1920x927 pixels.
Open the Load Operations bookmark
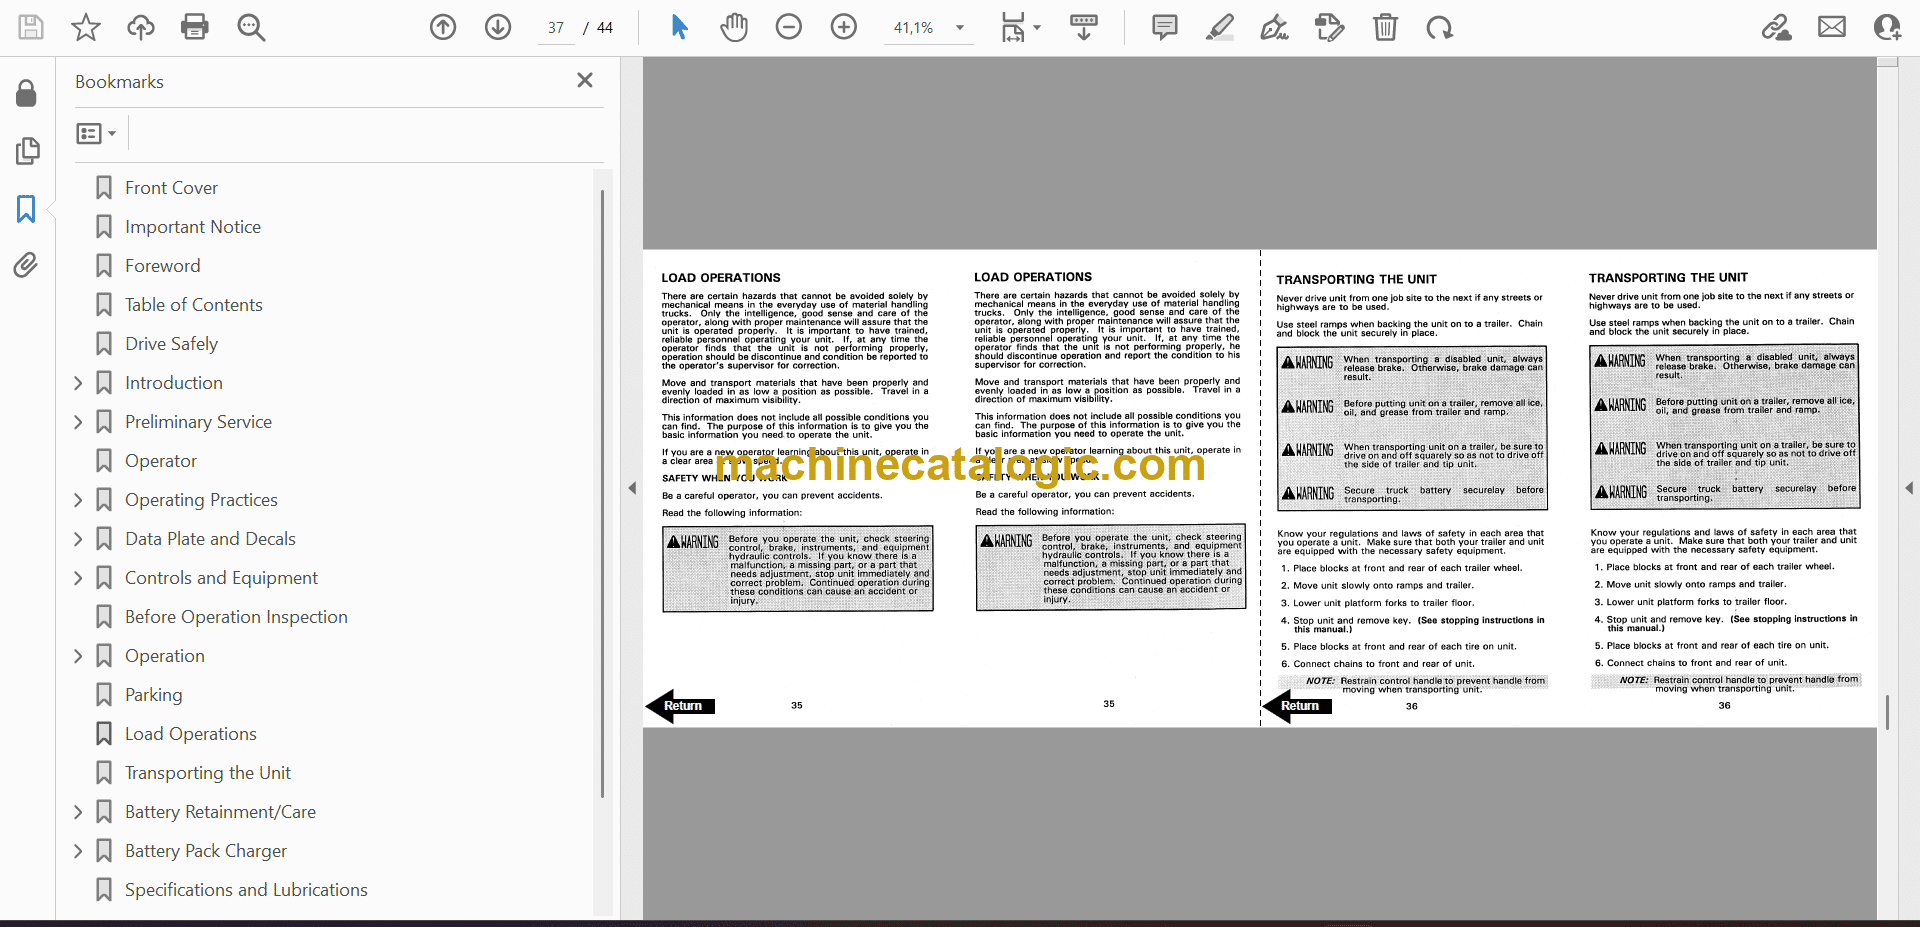point(191,734)
